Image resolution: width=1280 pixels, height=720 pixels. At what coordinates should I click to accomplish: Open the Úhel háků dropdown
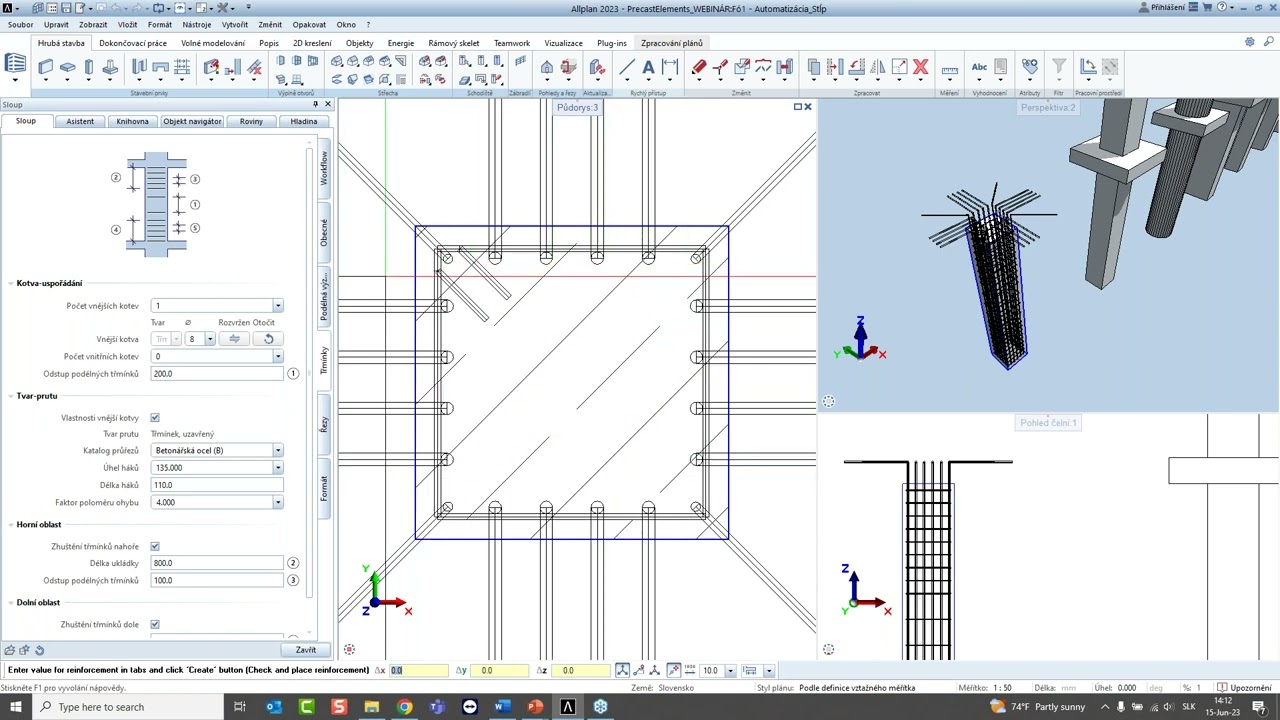click(277, 468)
